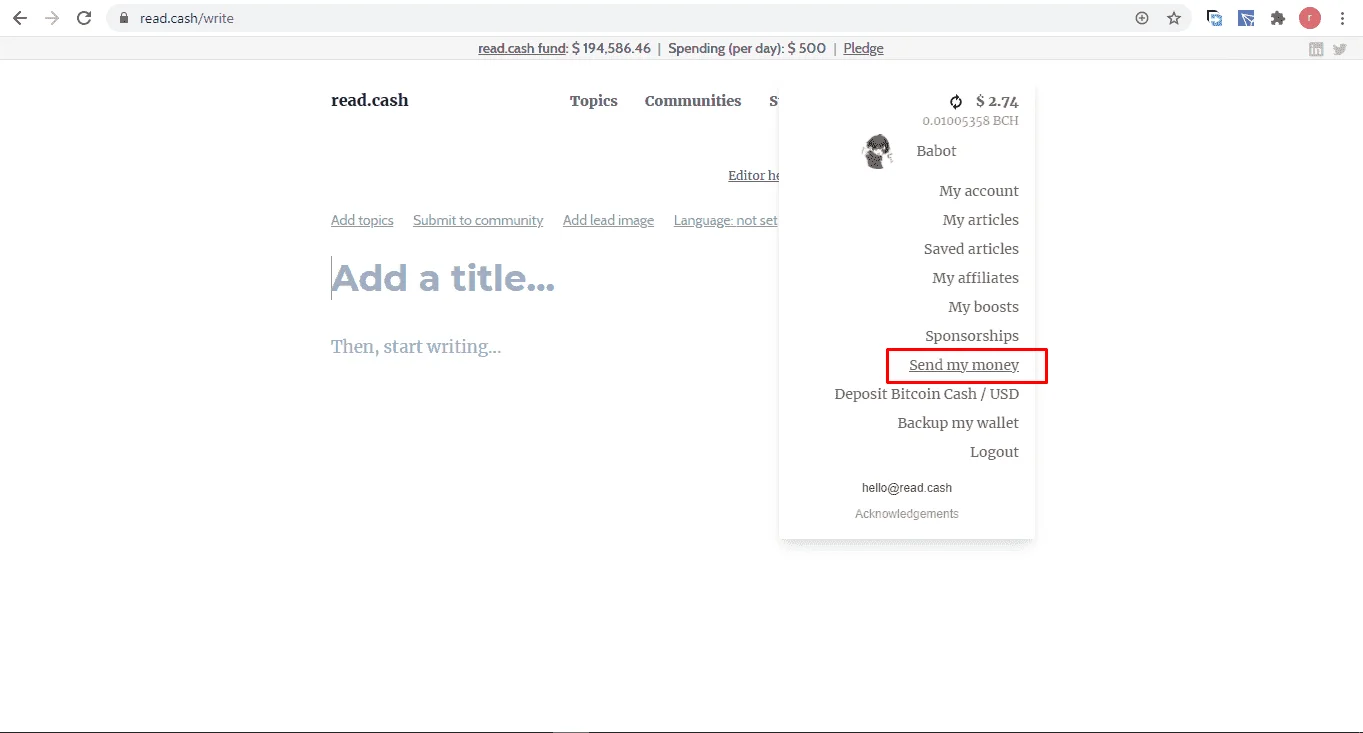Click the Babot profile avatar image
The width and height of the screenshot is (1363, 733).
(877, 151)
